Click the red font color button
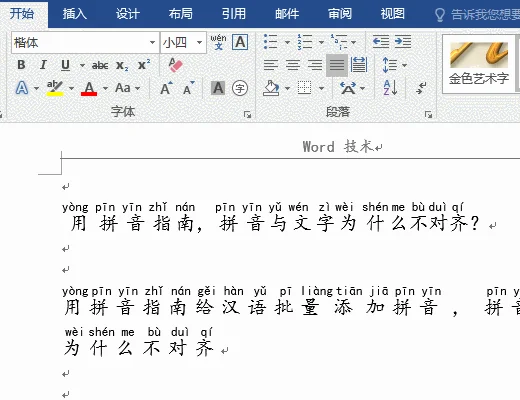The height and width of the screenshot is (400, 520). [x=89, y=88]
